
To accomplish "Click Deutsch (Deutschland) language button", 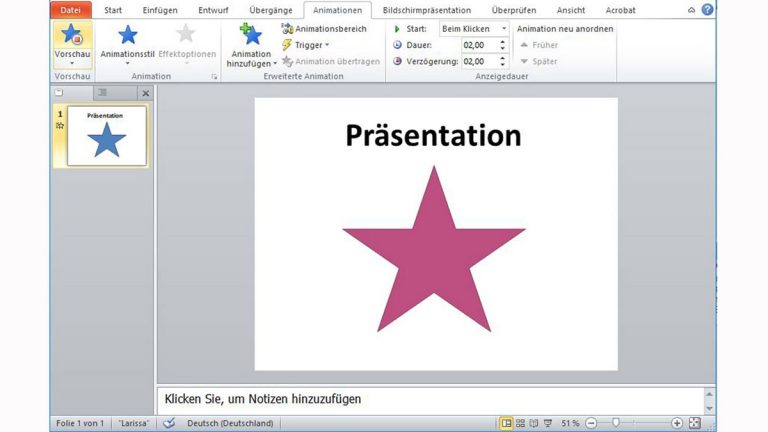I will point(230,423).
